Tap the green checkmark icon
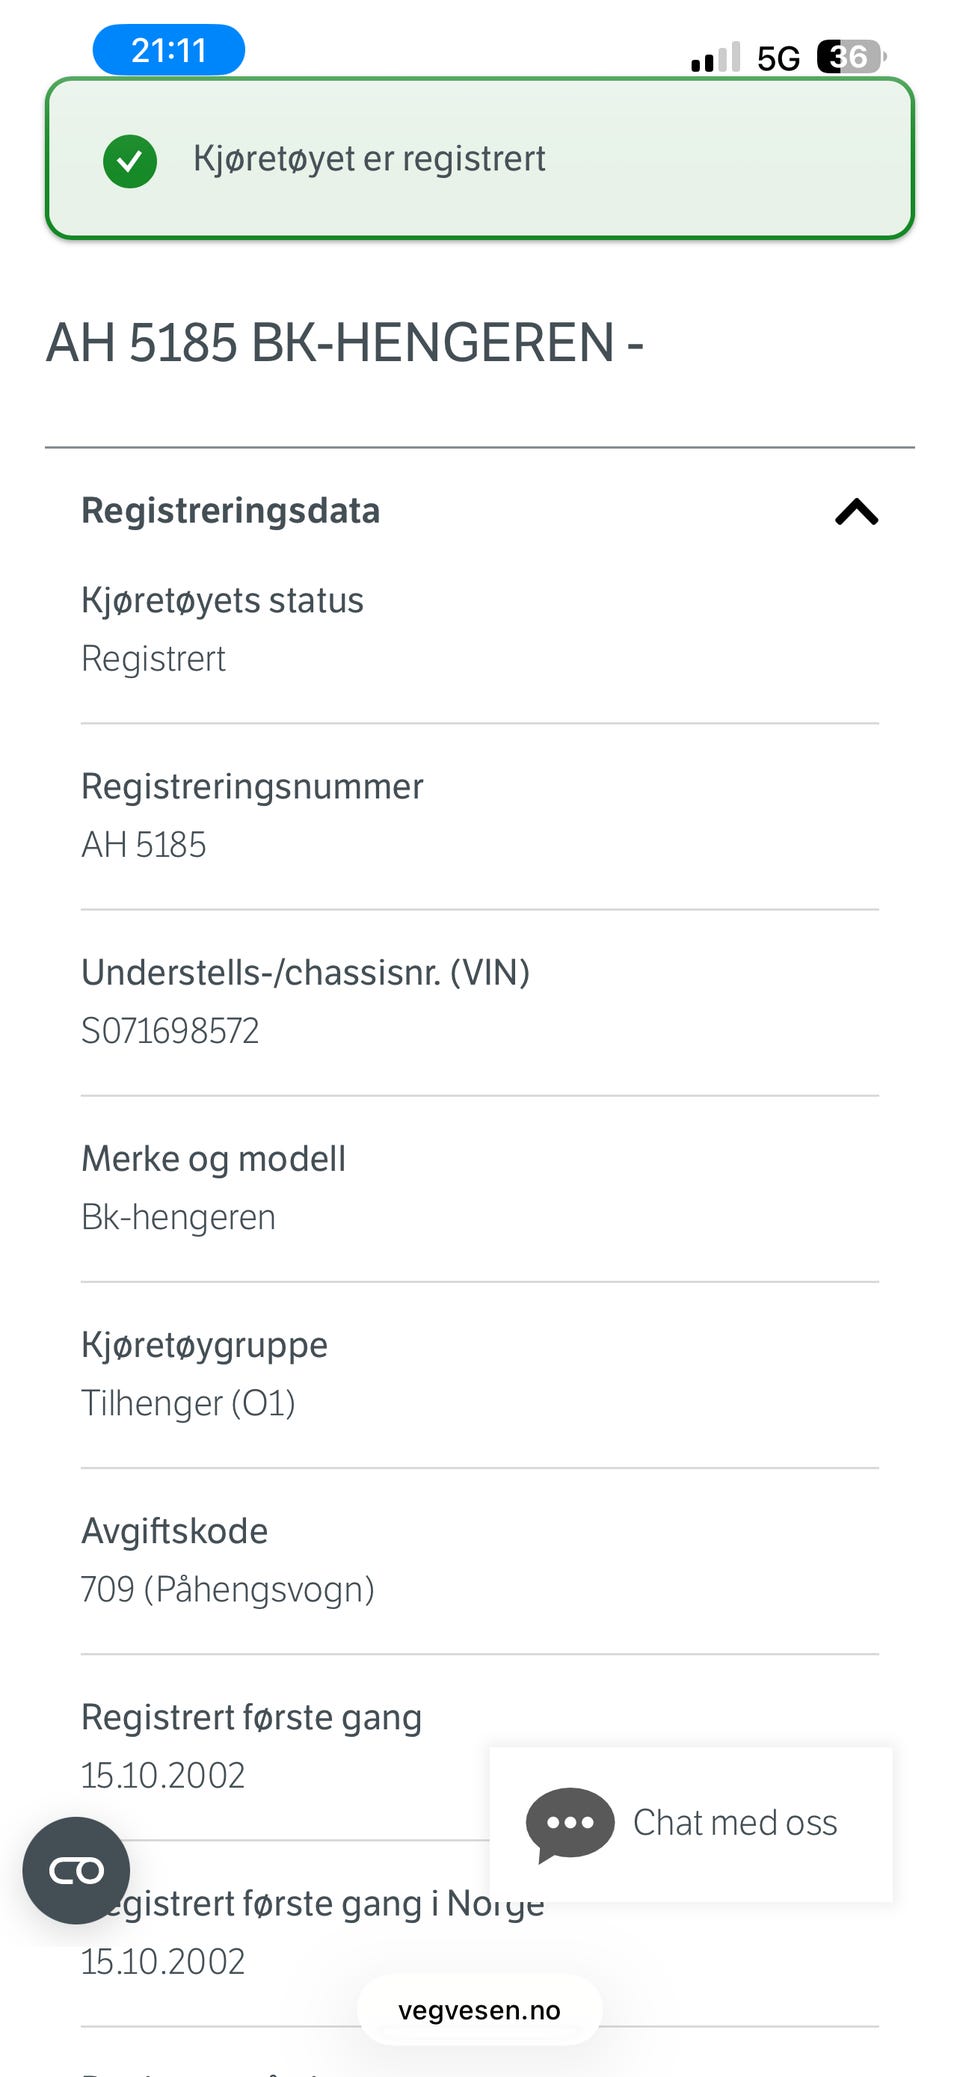Screen dimensions: 960x2077 [130, 160]
